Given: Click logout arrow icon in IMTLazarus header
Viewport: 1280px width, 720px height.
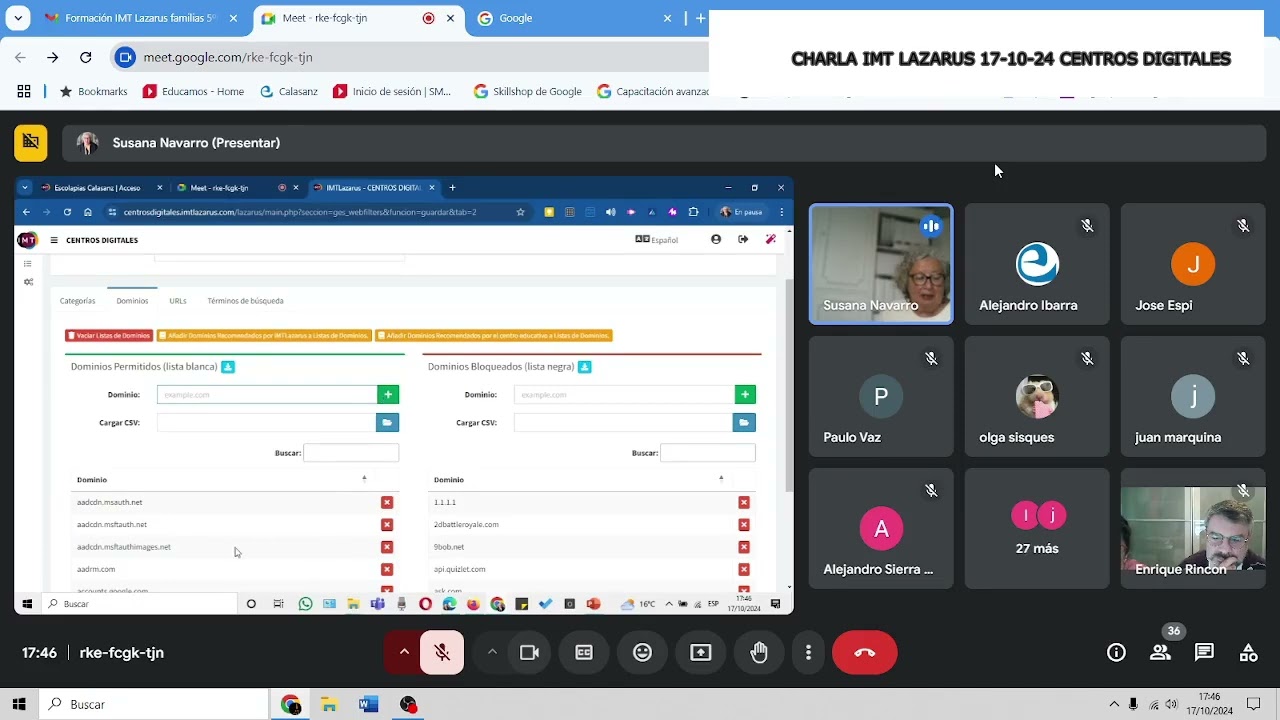Looking at the screenshot, I should click(x=743, y=240).
